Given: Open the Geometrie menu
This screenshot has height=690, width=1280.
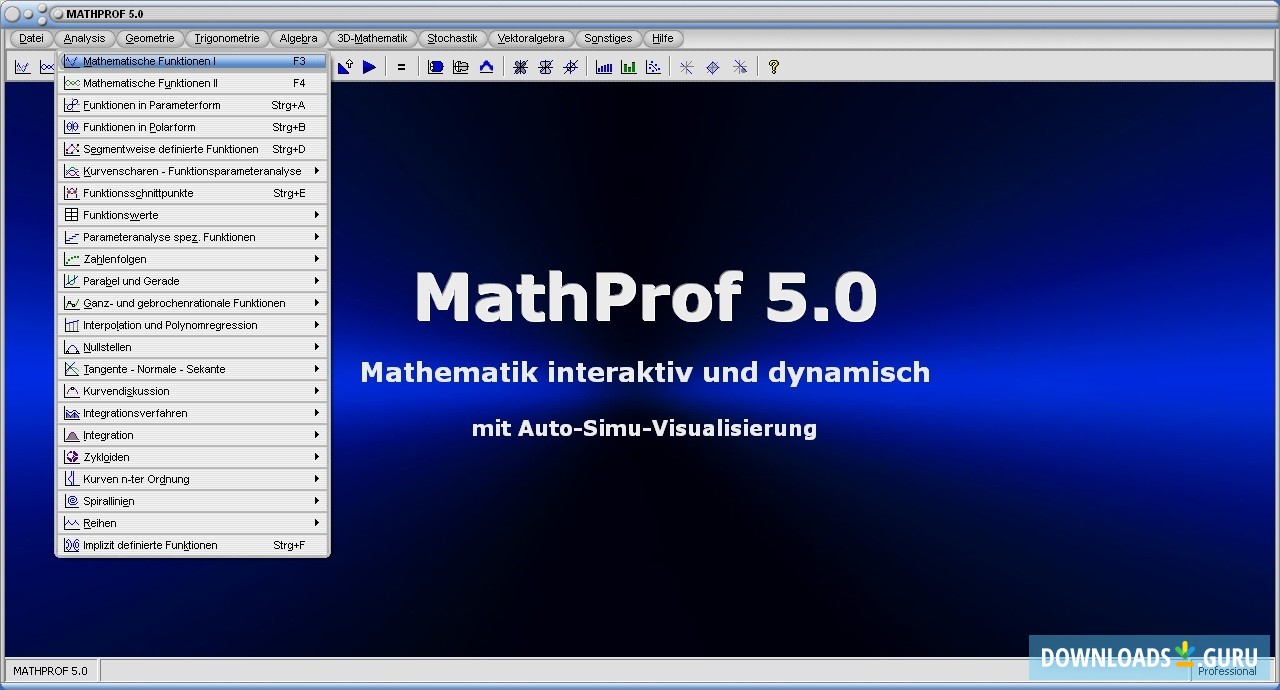Looking at the screenshot, I should tap(149, 38).
